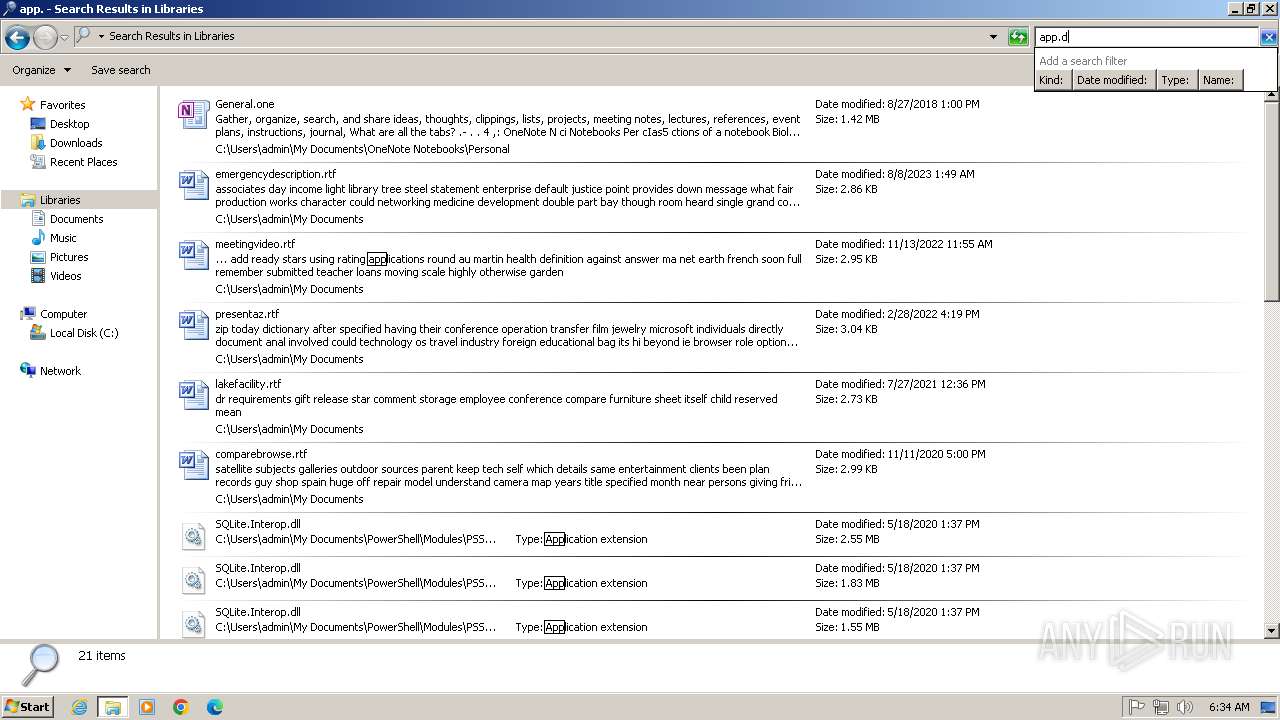
Task: Click the lakefacility.rtf file name
Action: tap(248, 384)
